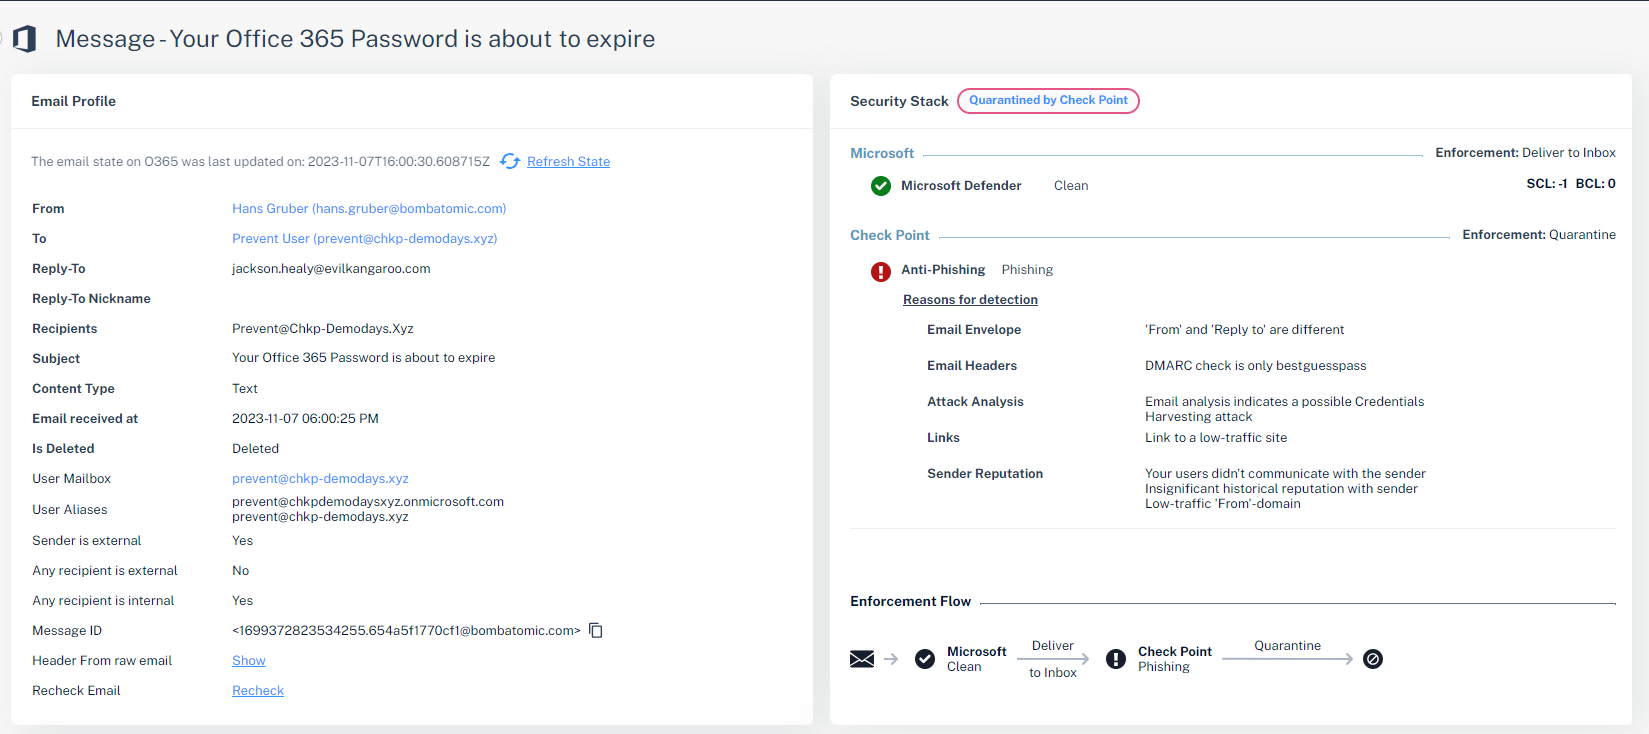The width and height of the screenshot is (1649, 734).
Task: Click the Content Type value 'Text'
Action: click(245, 389)
